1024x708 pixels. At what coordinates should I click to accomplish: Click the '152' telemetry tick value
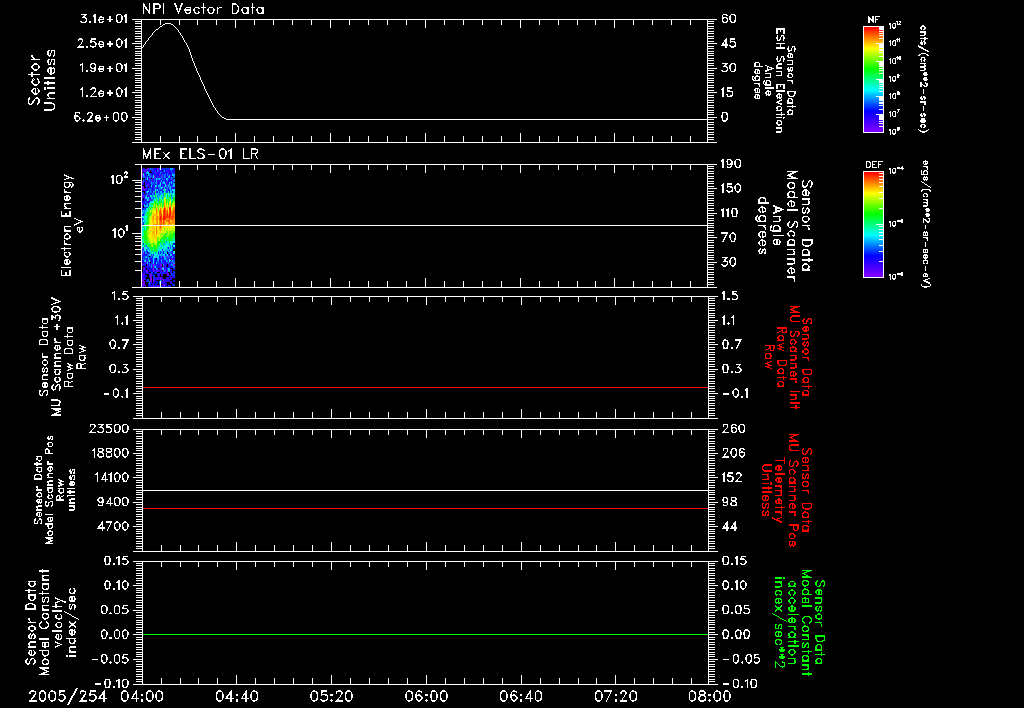click(732, 477)
